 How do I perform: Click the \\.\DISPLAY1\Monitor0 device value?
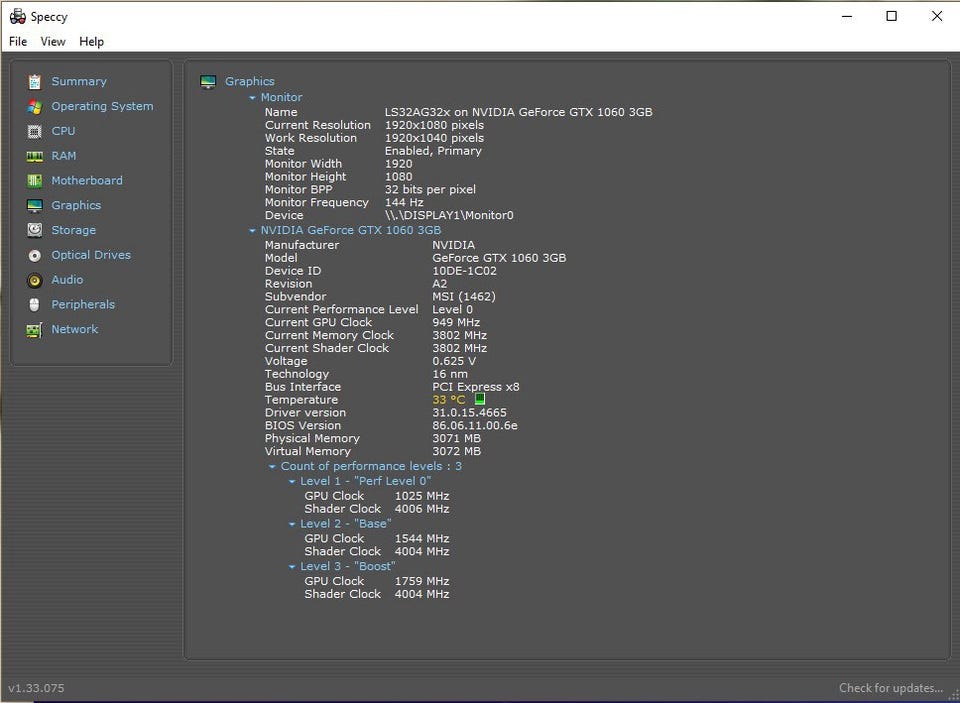(449, 215)
